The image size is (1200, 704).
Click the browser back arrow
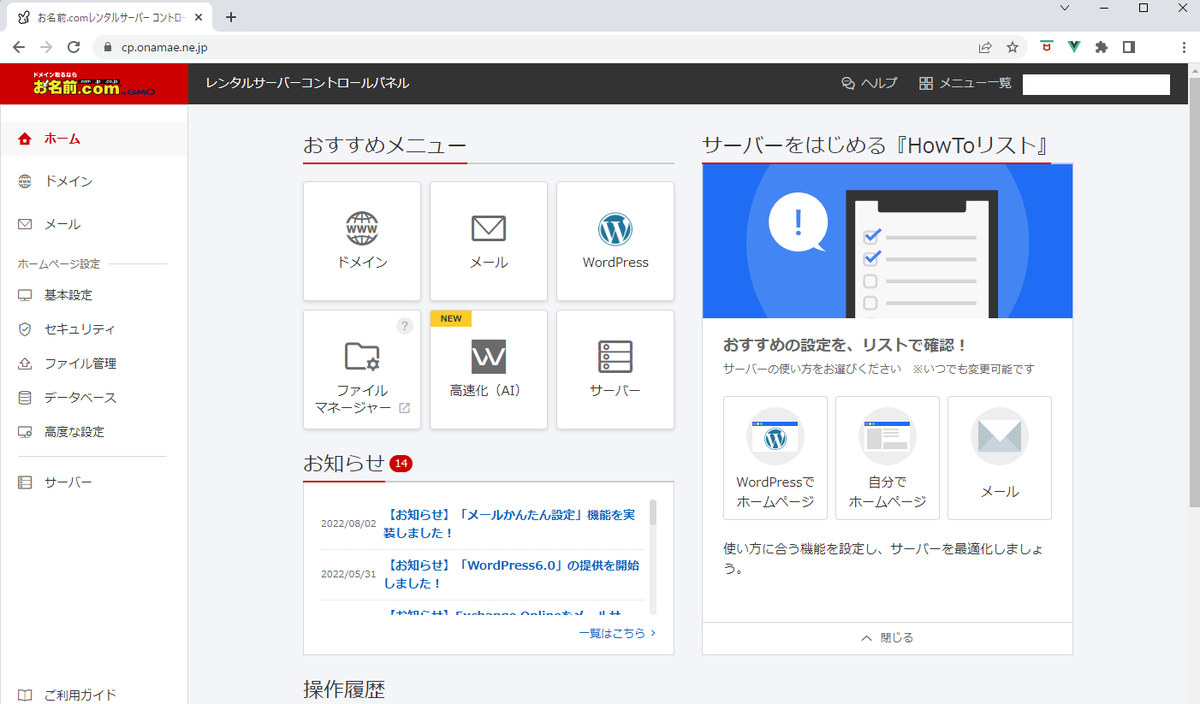(x=19, y=47)
